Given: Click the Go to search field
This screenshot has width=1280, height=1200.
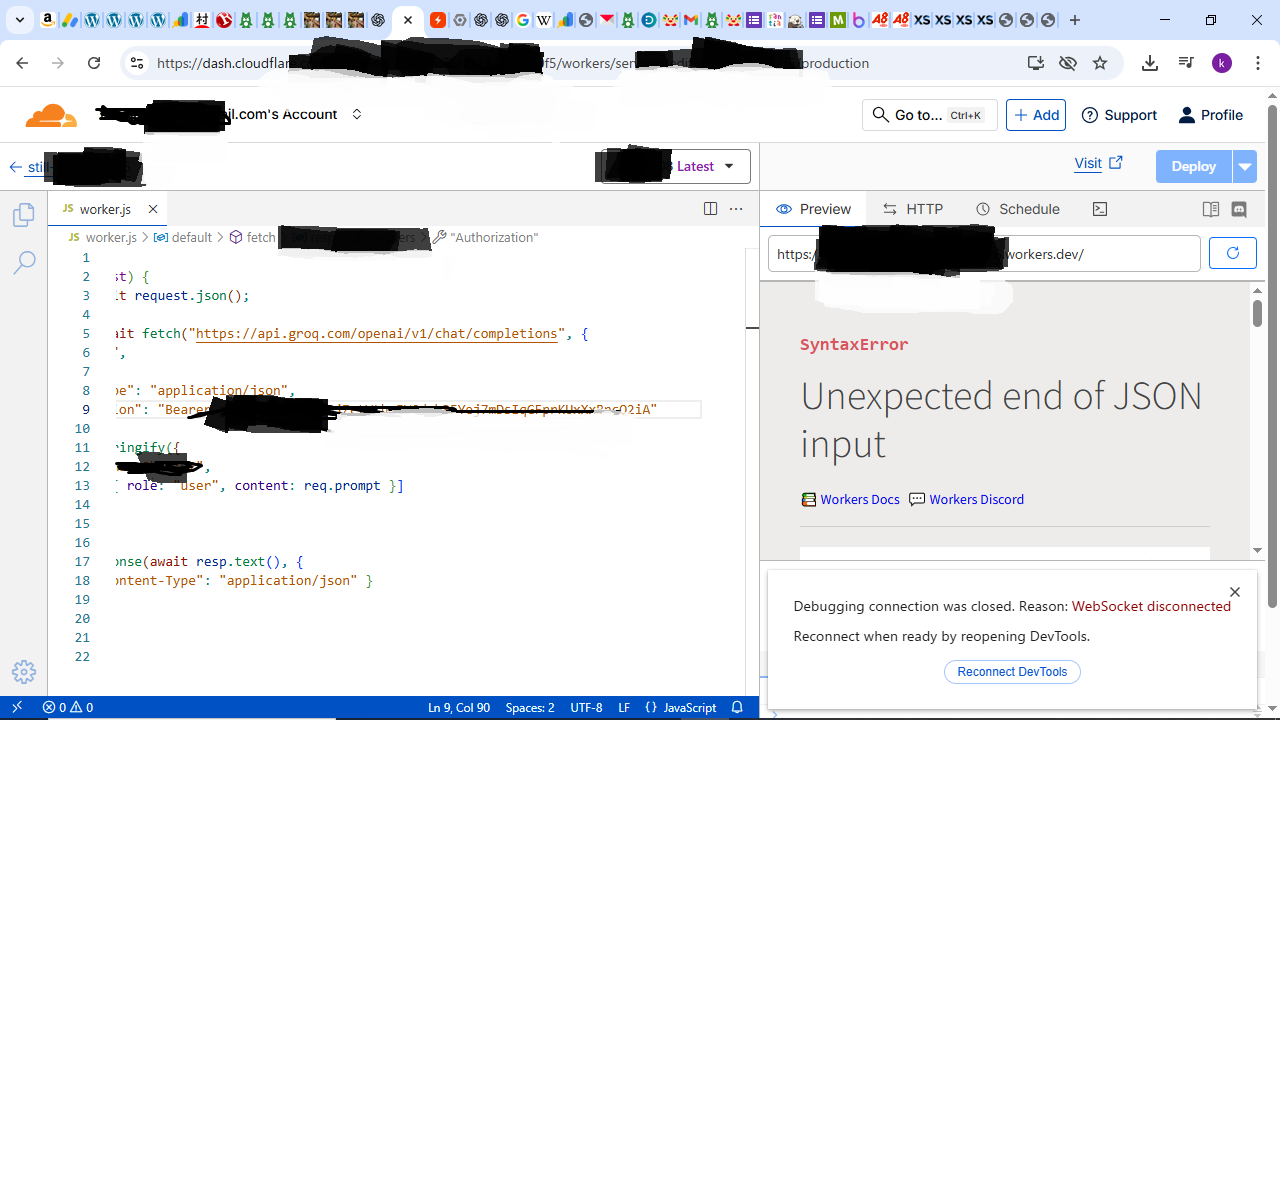Looking at the screenshot, I should click(929, 115).
